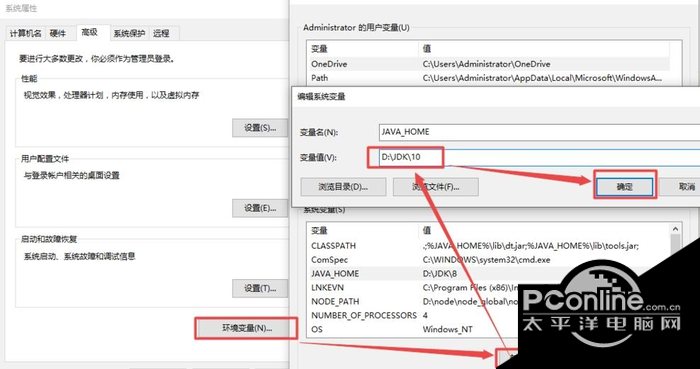Select the OS system variable row
700x369 pixels.
pyautogui.click(x=413, y=329)
